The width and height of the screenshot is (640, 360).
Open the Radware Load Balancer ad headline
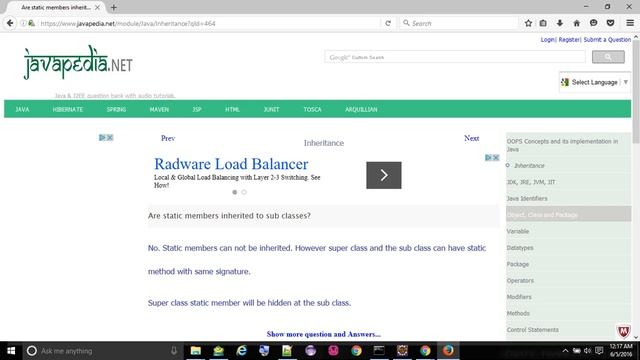coord(231,164)
